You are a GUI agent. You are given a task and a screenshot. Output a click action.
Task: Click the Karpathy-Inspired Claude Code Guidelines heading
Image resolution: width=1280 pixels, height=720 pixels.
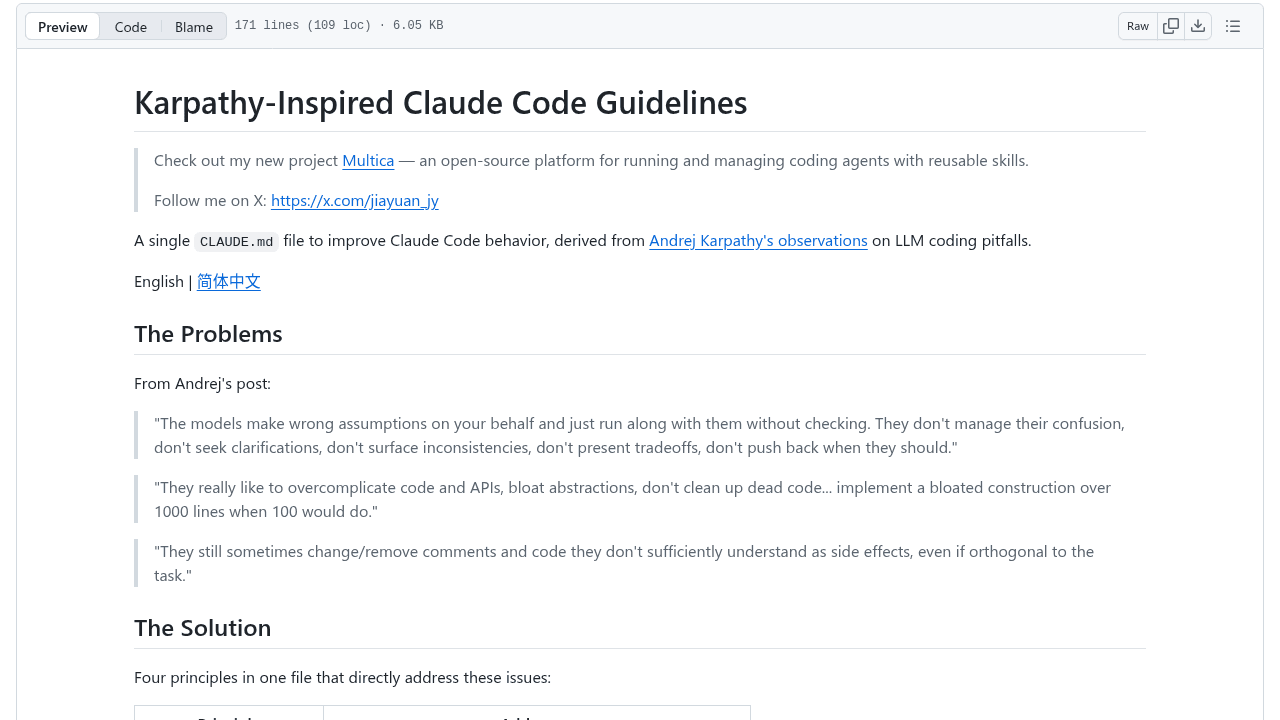(441, 102)
